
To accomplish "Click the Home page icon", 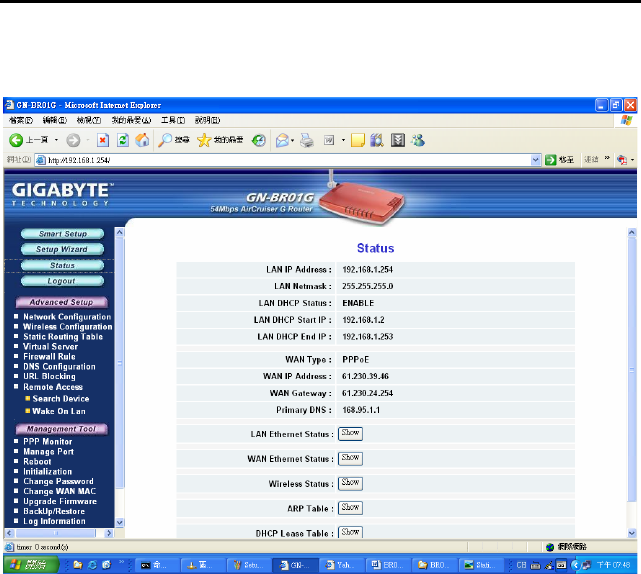I will coord(142,140).
